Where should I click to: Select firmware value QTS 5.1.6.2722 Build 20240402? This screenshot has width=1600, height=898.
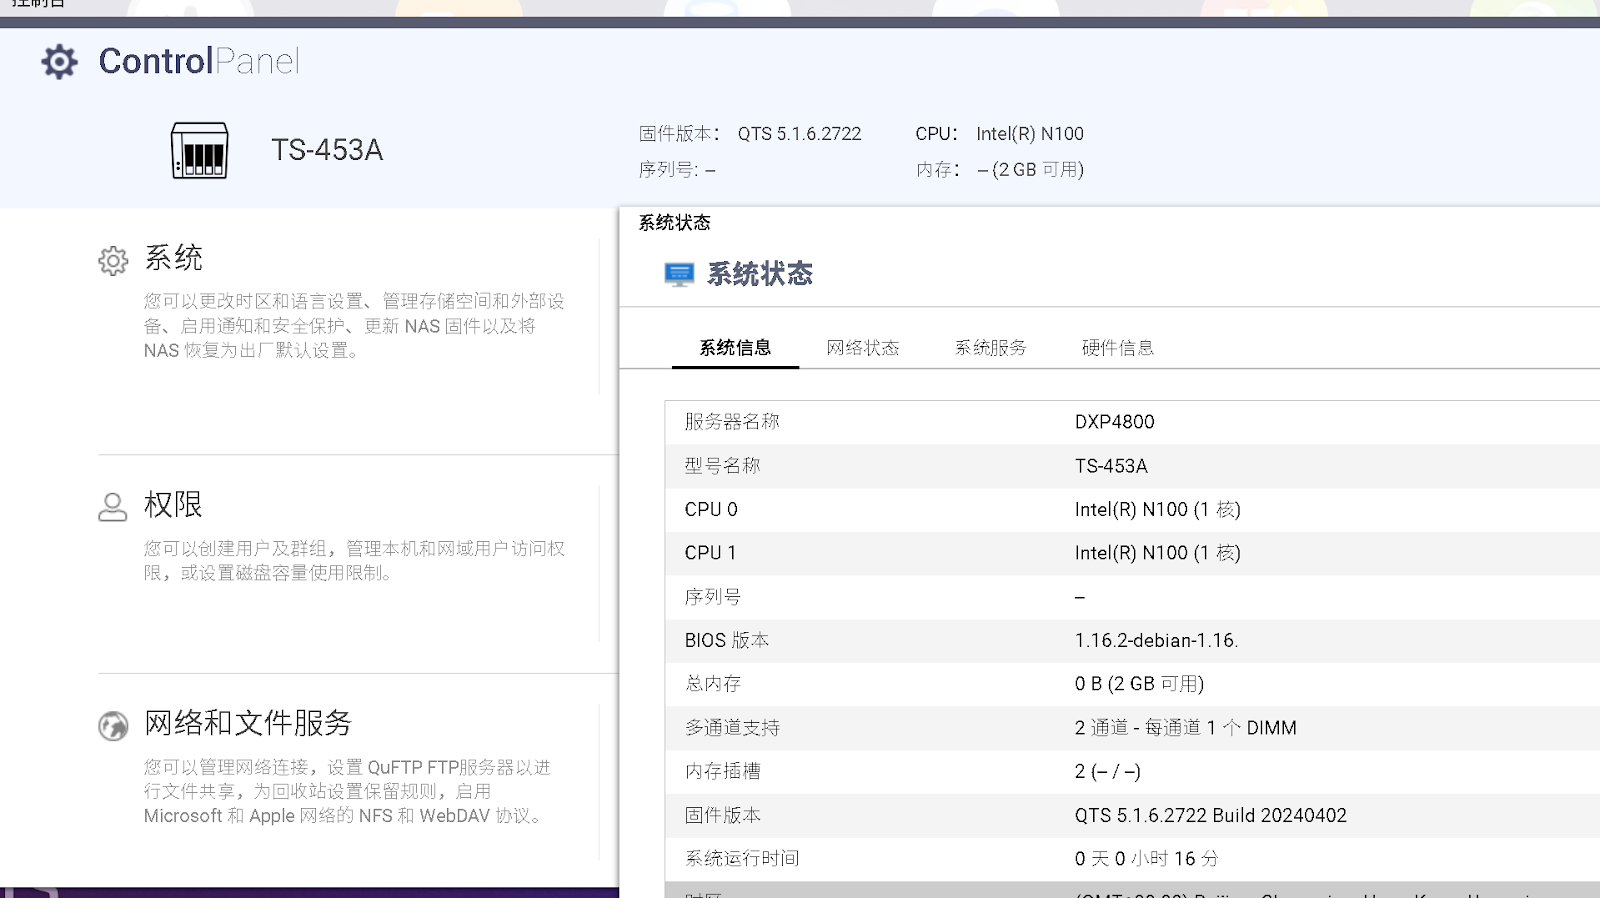(1210, 816)
